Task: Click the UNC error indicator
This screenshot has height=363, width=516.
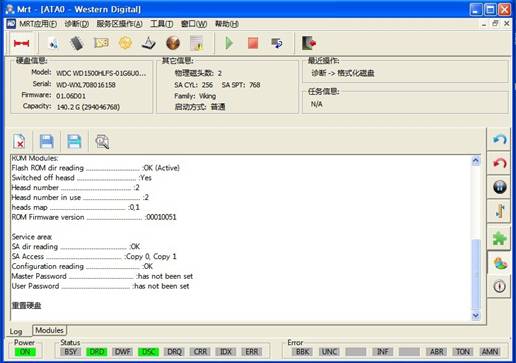Action: click(x=329, y=352)
